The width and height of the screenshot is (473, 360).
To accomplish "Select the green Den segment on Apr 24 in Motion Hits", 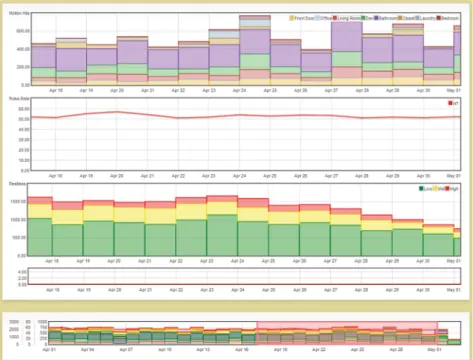I will 255,62.
